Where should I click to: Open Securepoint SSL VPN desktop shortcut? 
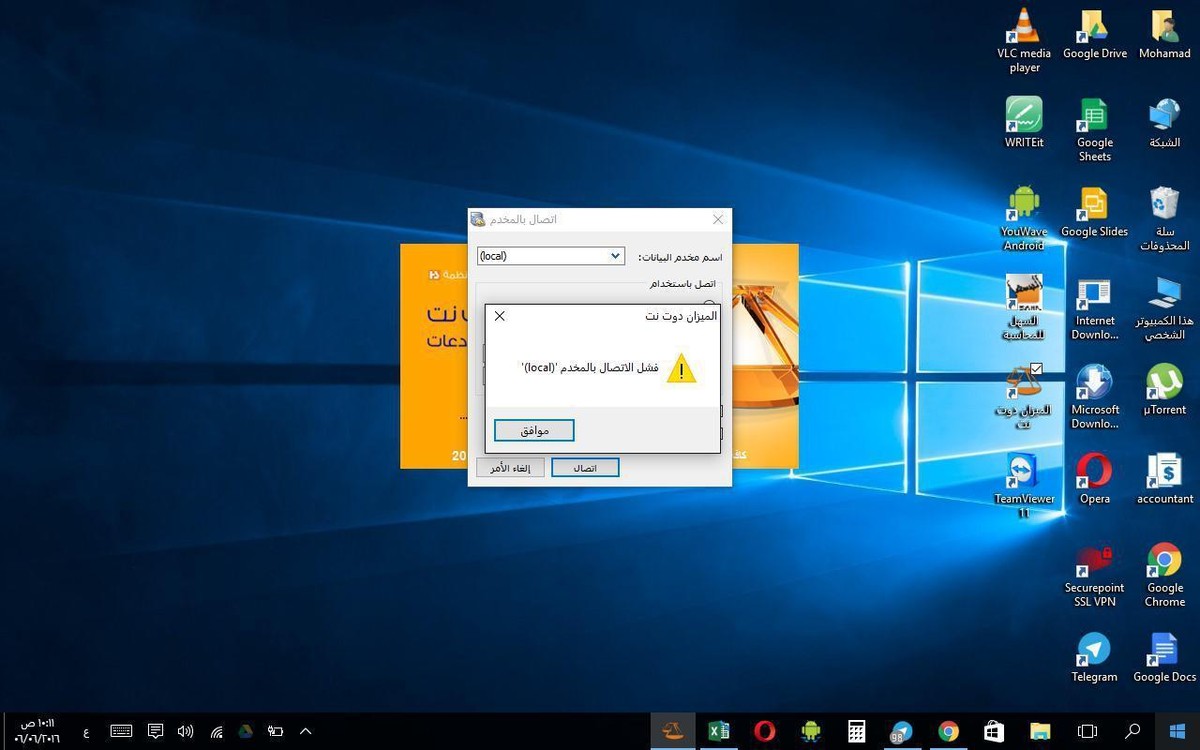pos(1094,575)
